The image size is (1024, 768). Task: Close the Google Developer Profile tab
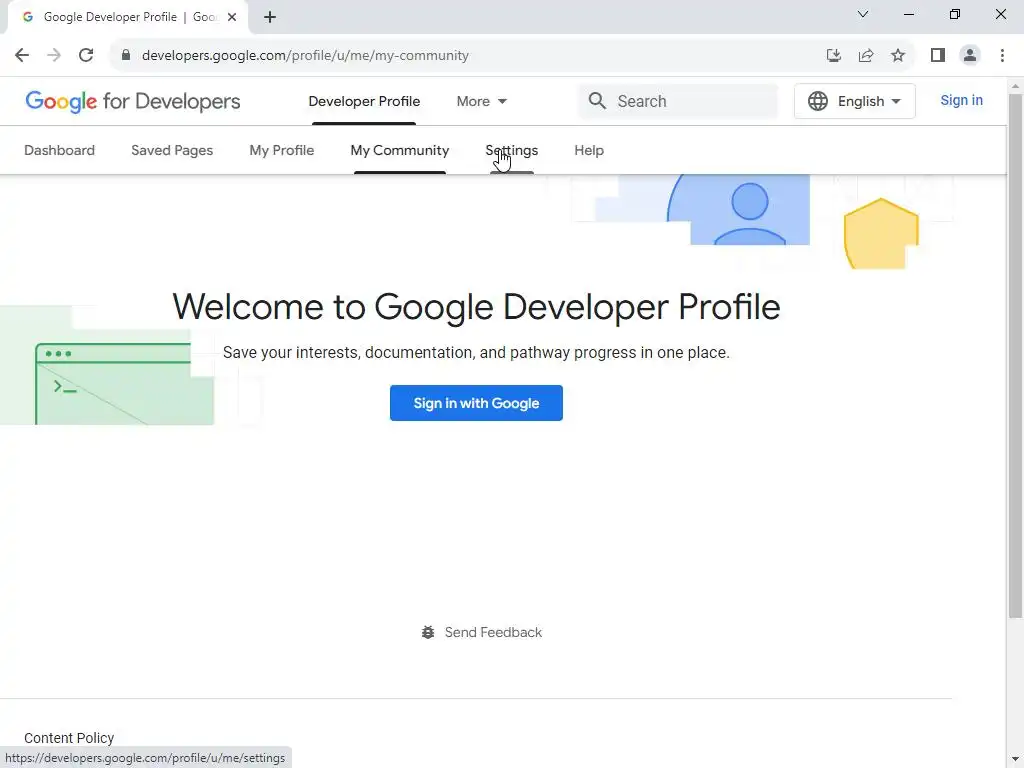232,18
